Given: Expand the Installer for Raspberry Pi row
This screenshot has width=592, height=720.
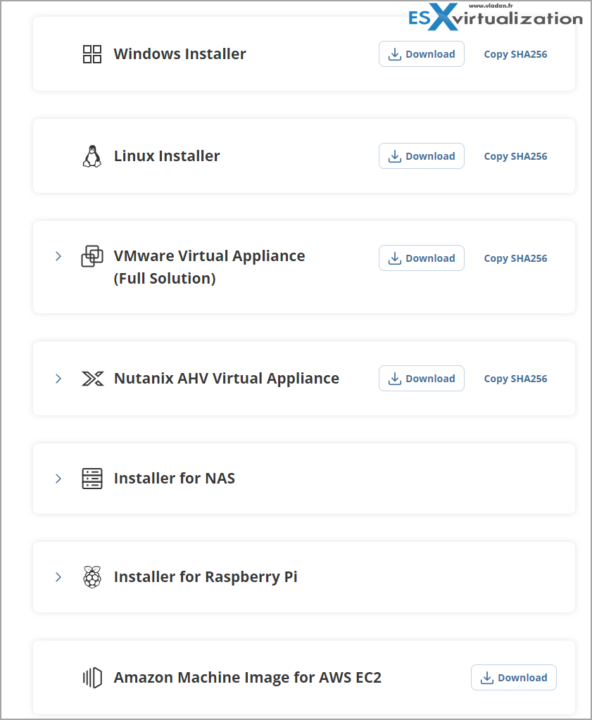Looking at the screenshot, I should [58, 577].
